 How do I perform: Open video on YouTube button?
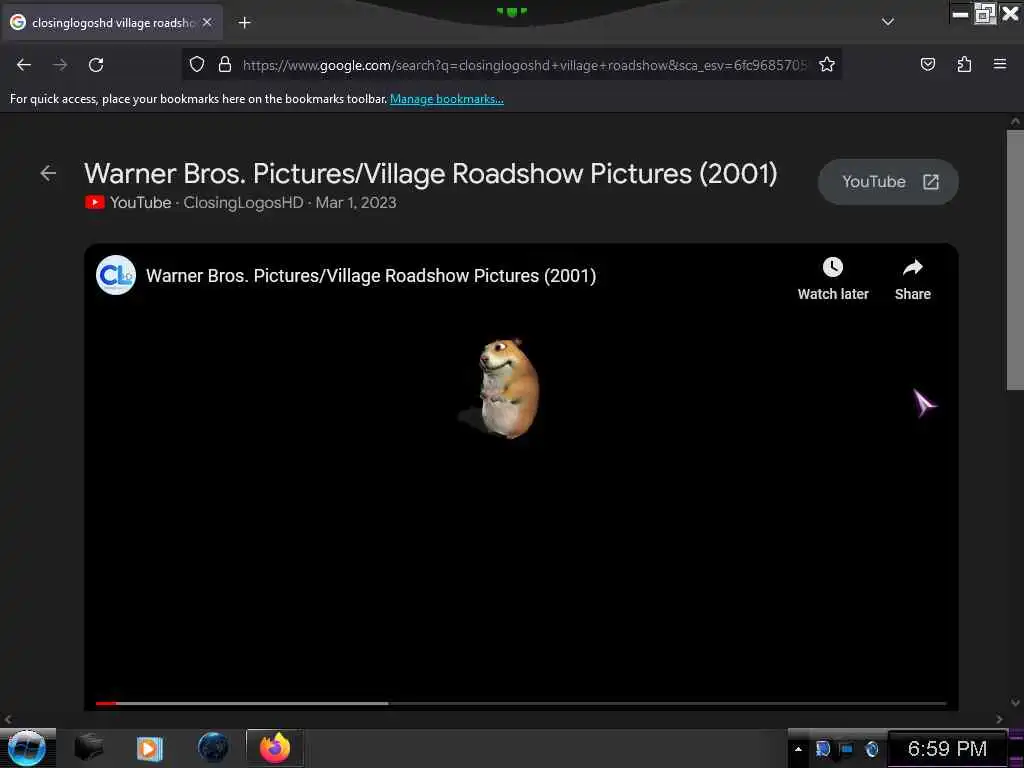tap(888, 182)
